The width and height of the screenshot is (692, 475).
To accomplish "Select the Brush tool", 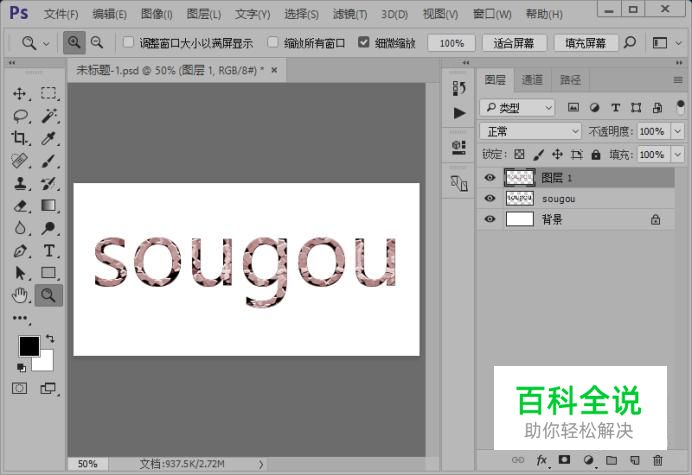I will 49,161.
